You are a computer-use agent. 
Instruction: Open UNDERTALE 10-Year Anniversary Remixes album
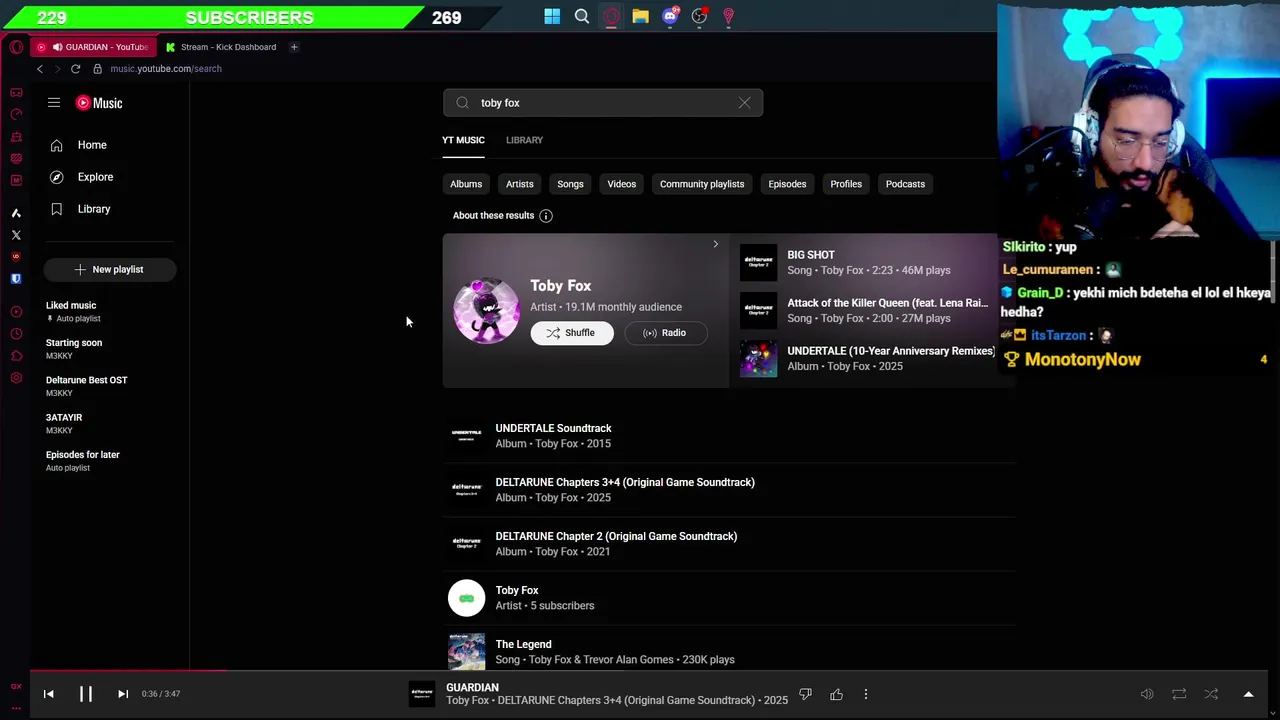point(868,358)
